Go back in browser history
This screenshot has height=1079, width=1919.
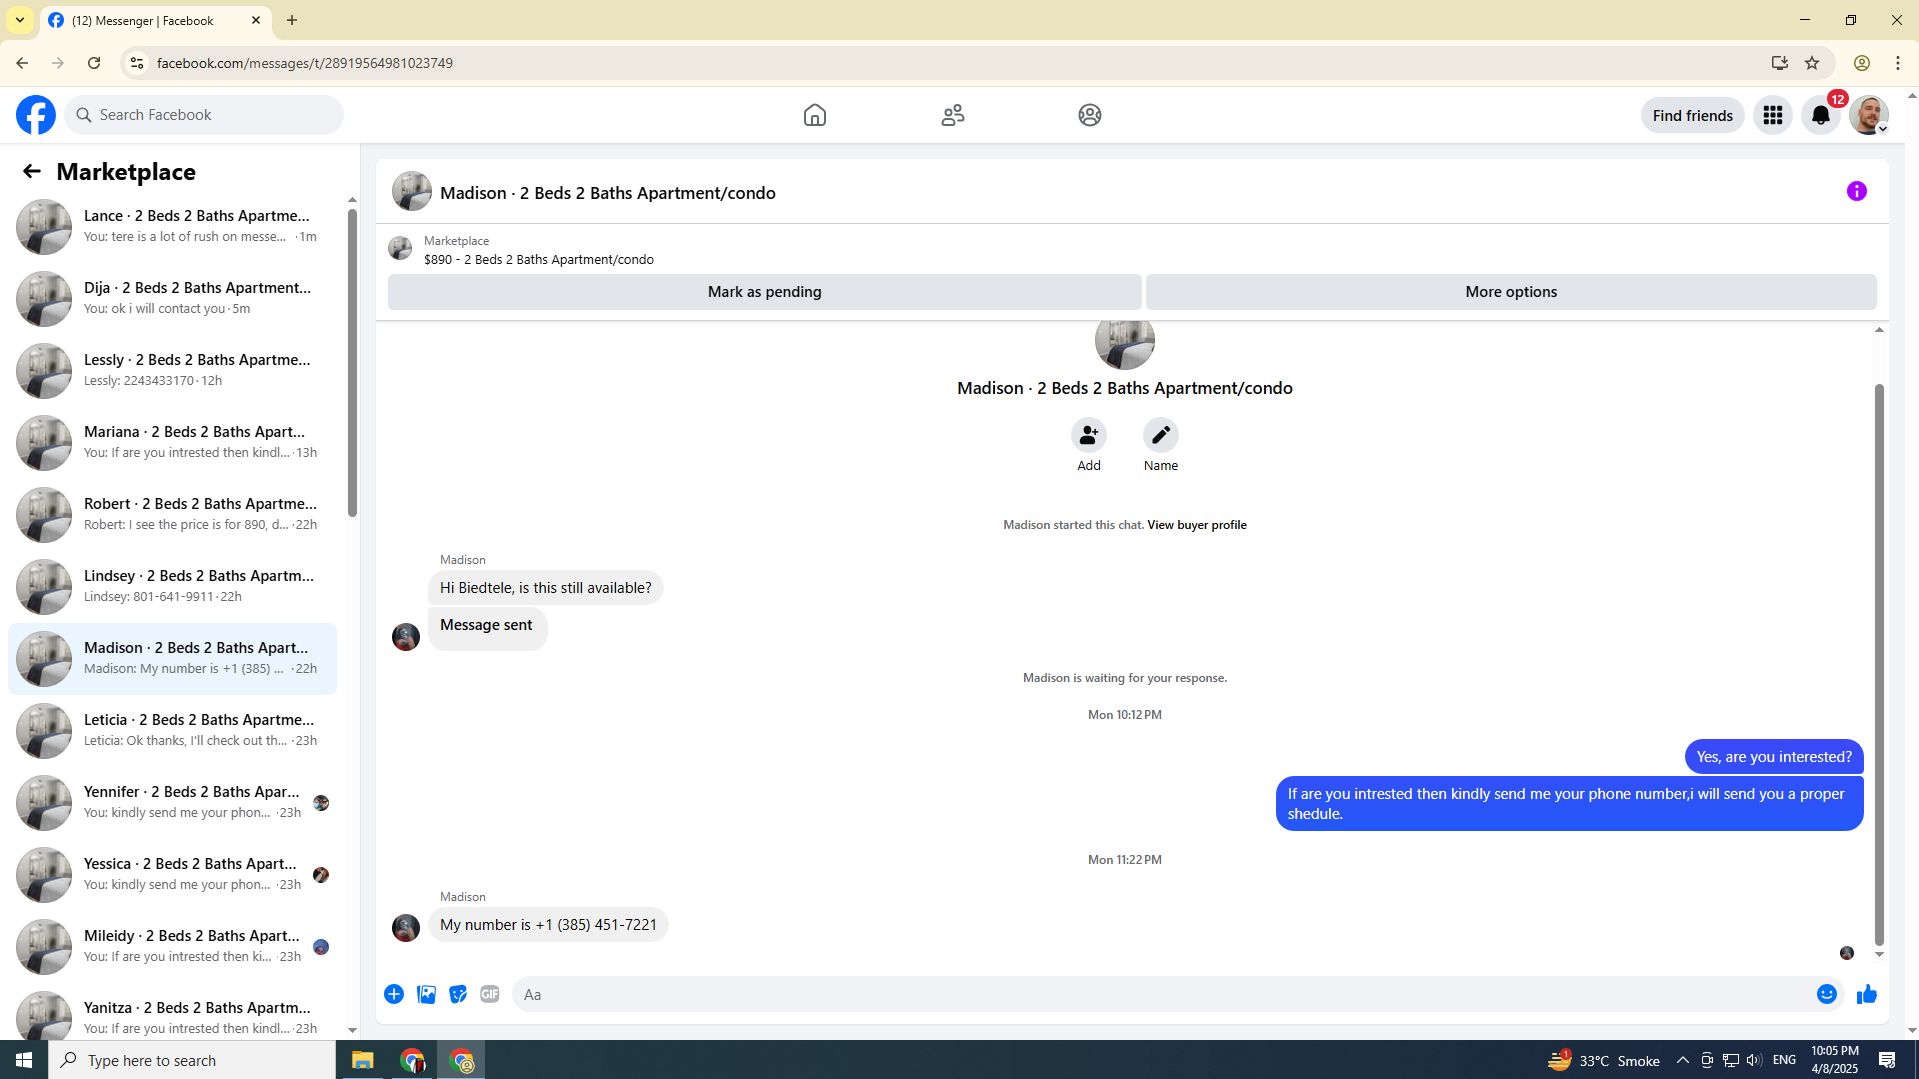(22, 63)
